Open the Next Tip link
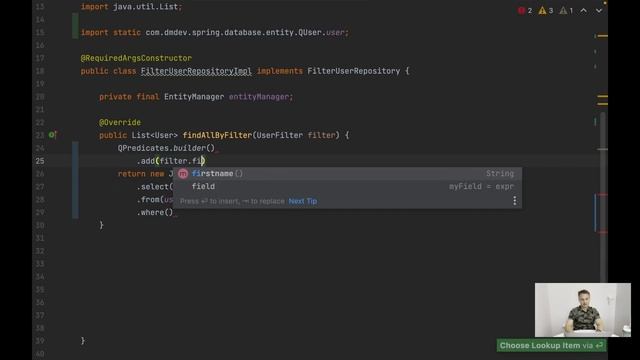Image resolution: width=640 pixels, height=360 pixels. (302, 201)
